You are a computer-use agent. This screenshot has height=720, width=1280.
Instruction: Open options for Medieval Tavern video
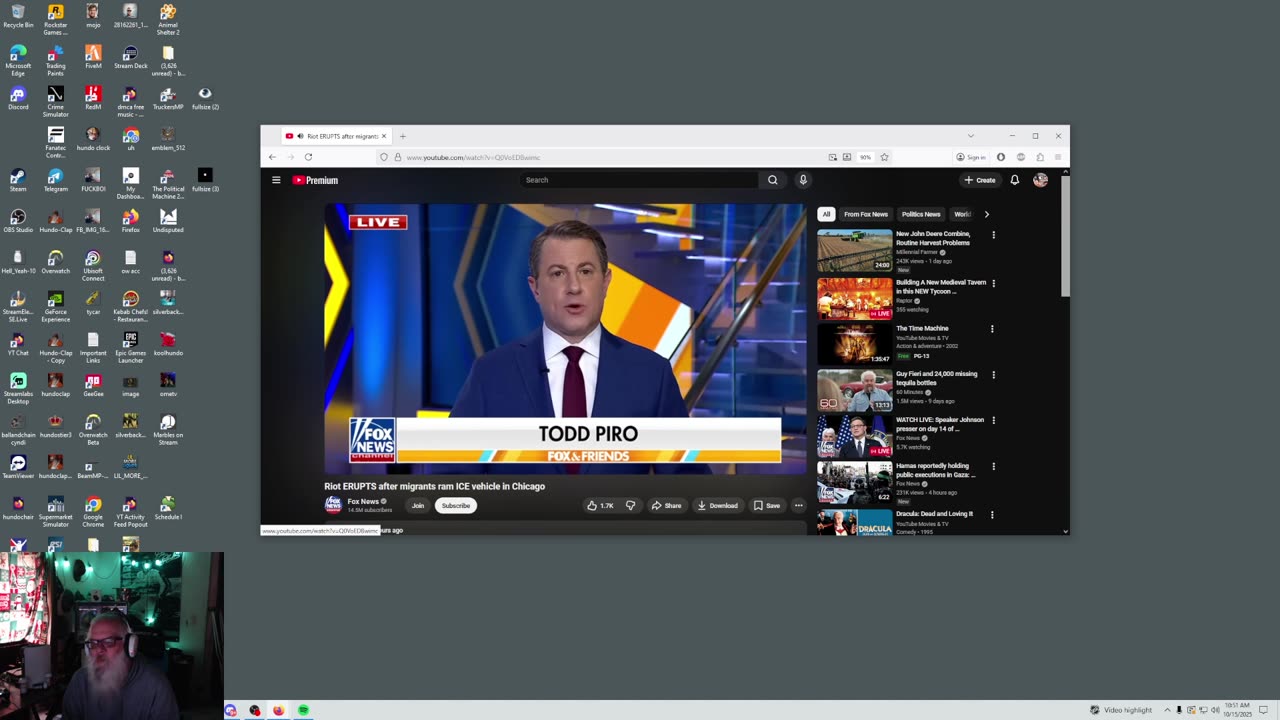click(x=993, y=283)
